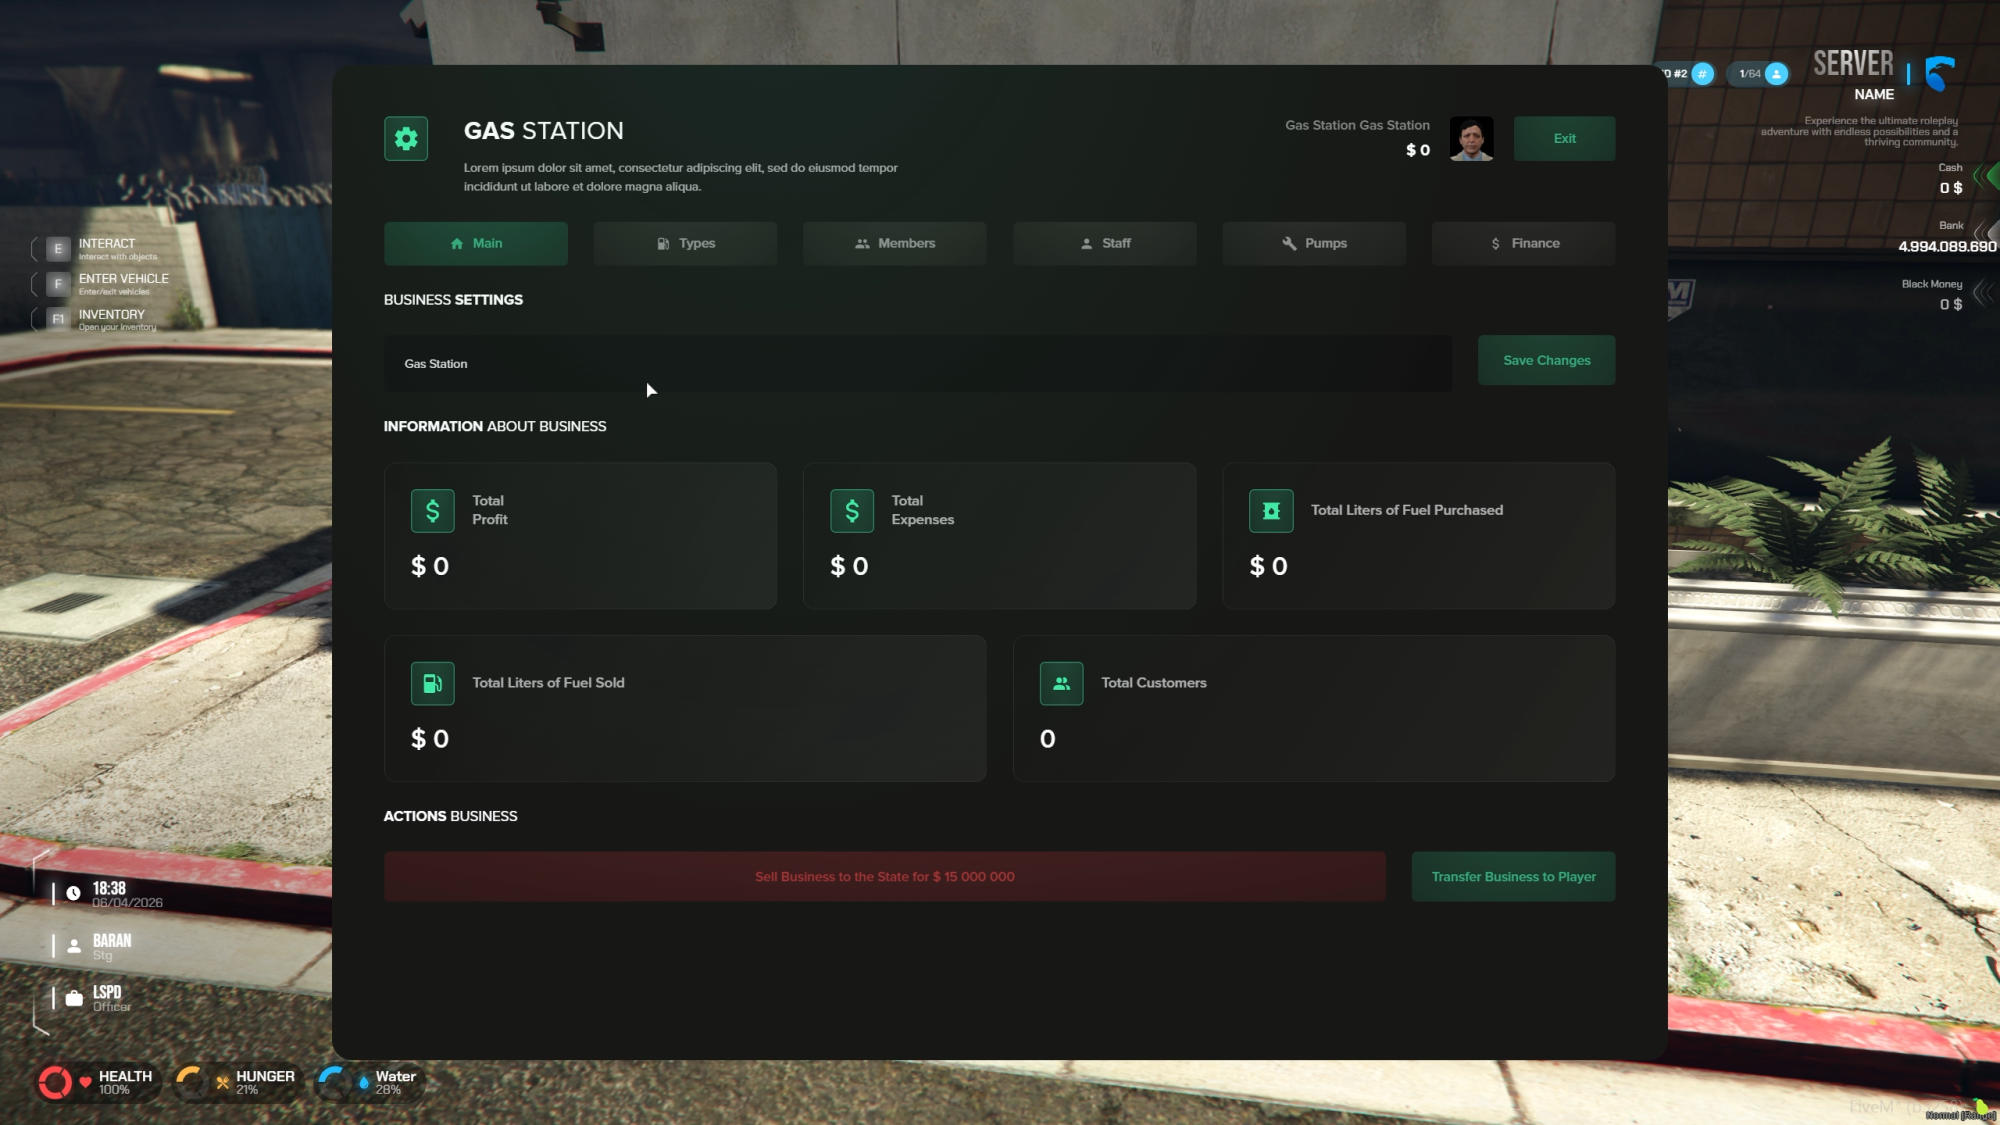Exit the gas station menu
The width and height of the screenshot is (2000, 1125).
(1565, 139)
